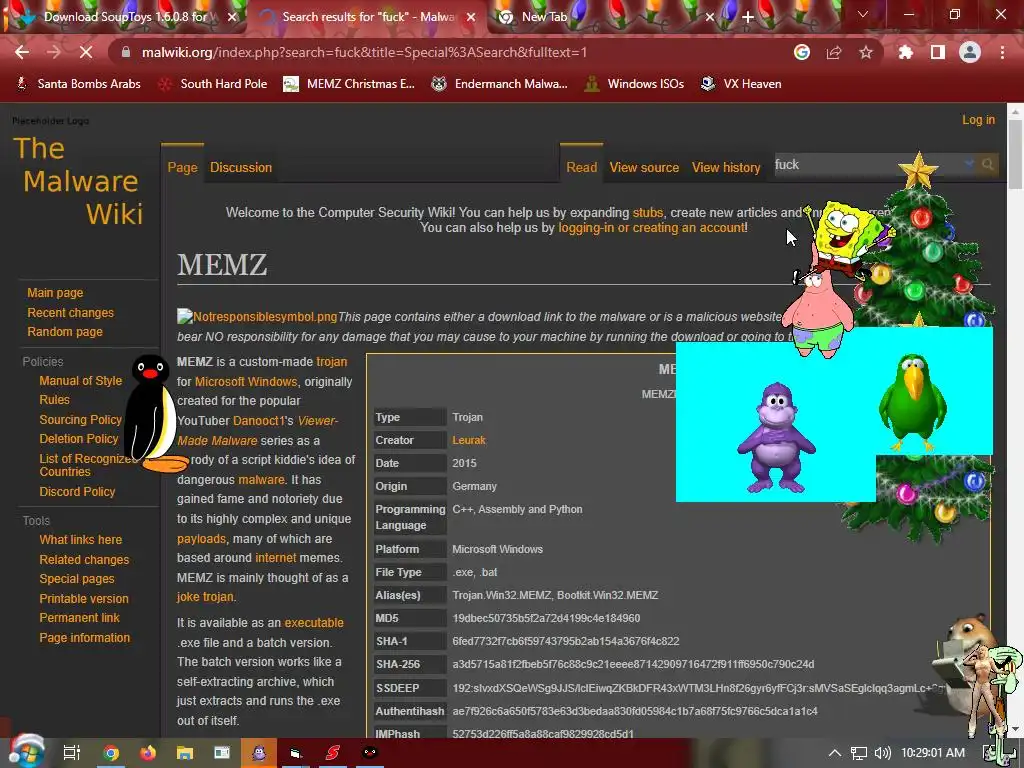
Task: Bookmark this page with the star icon
Action: coord(866,52)
